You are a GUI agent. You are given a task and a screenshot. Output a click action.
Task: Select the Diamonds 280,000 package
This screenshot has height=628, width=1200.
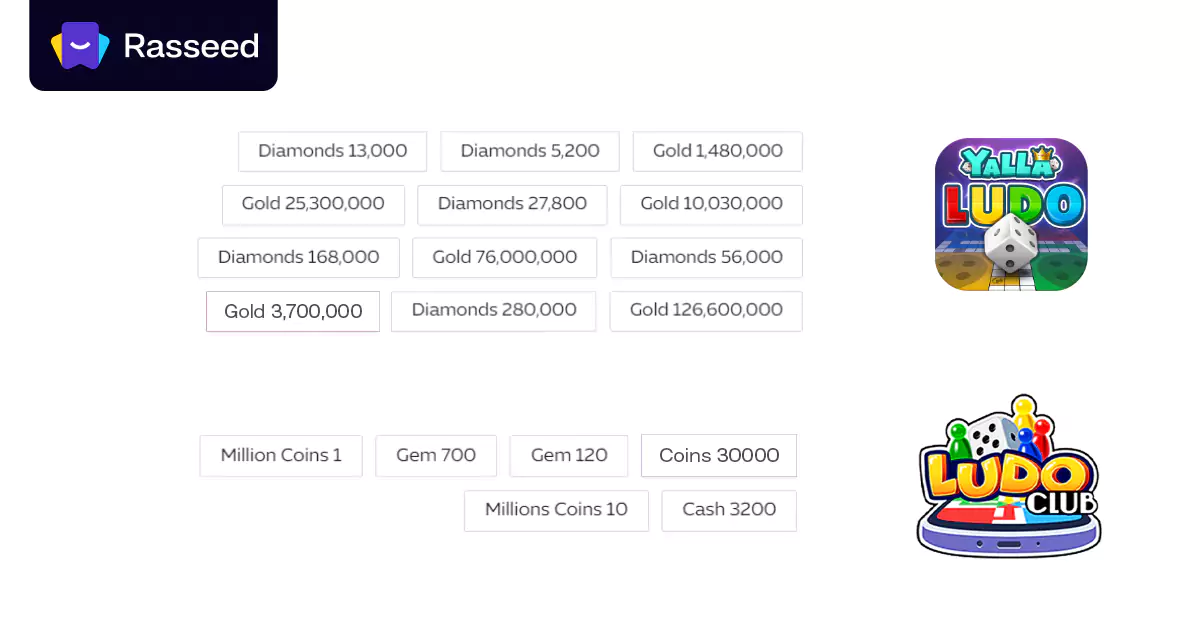pyautogui.click(x=493, y=310)
